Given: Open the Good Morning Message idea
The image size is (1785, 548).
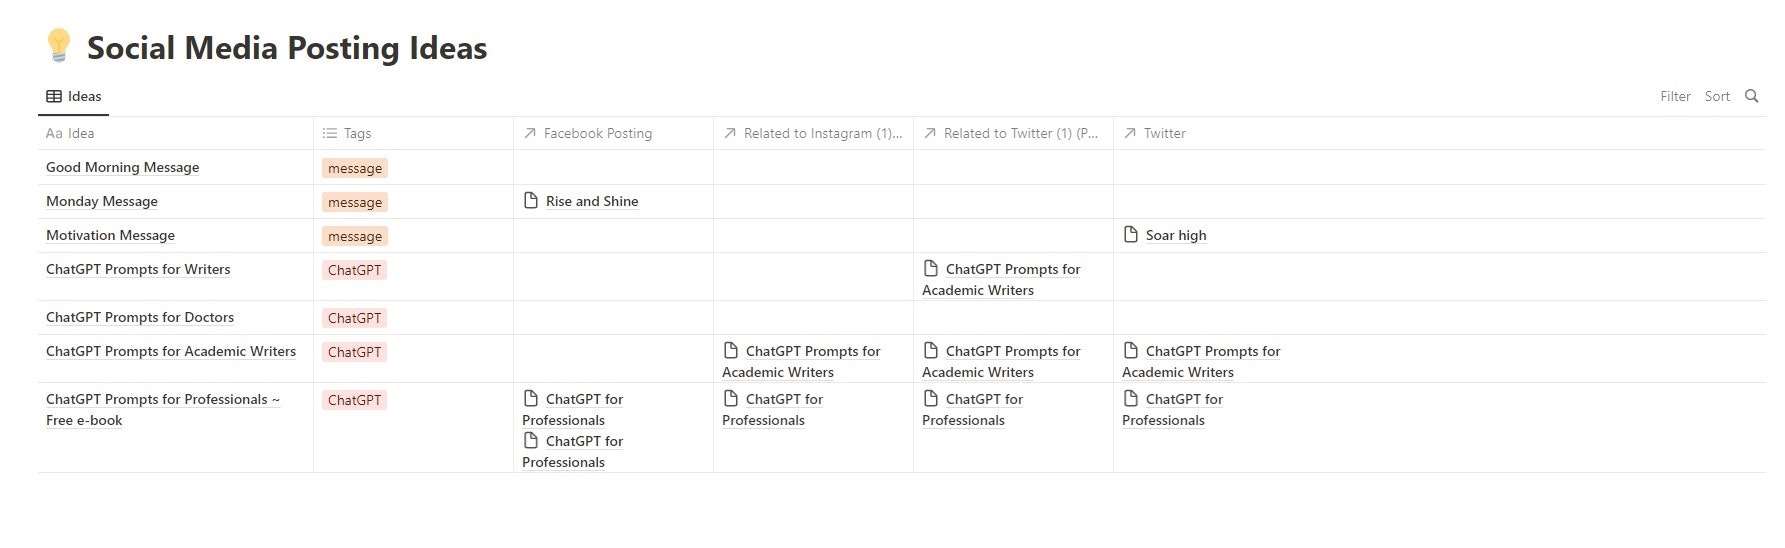Looking at the screenshot, I should click(122, 167).
